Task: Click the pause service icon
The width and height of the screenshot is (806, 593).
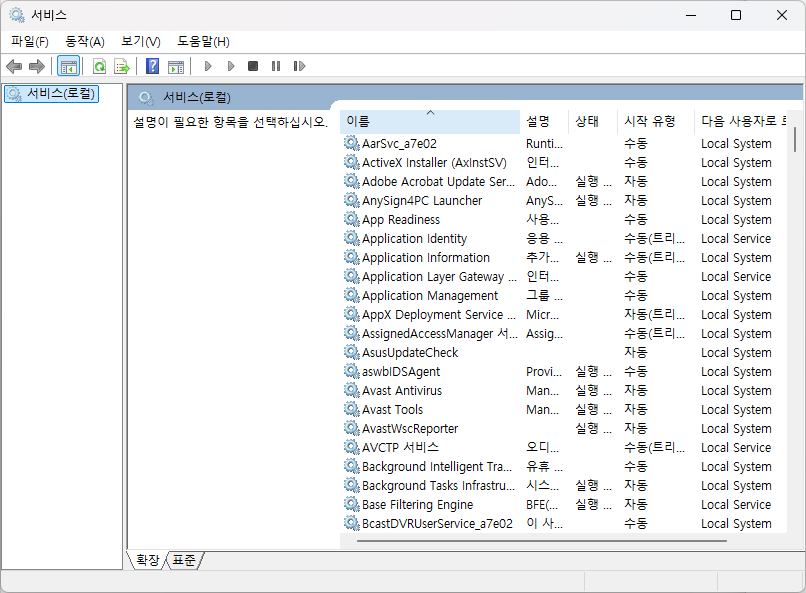Action: [276, 66]
